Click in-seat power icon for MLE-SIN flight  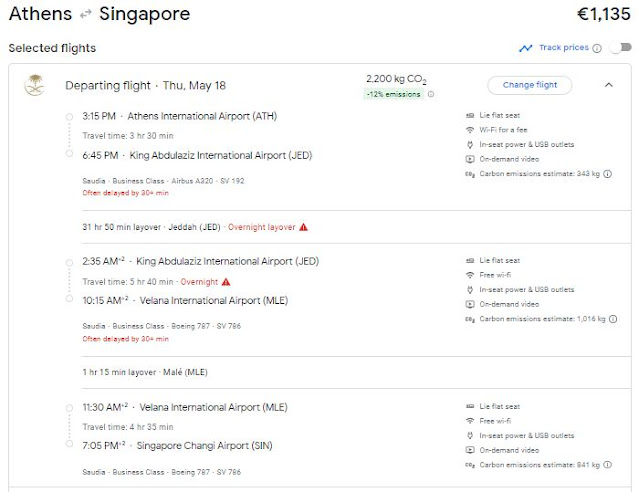(x=470, y=436)
